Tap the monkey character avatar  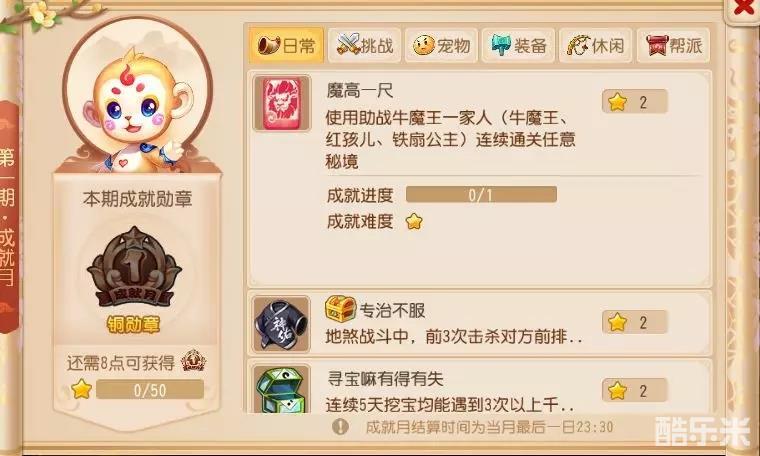point(138,109)
